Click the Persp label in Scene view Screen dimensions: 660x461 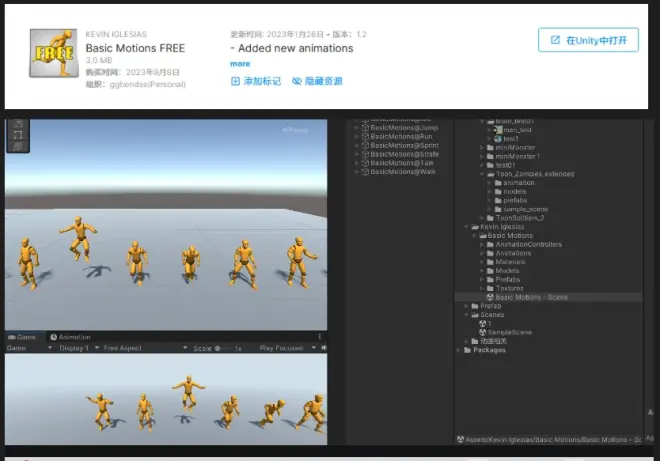point(295,130)
